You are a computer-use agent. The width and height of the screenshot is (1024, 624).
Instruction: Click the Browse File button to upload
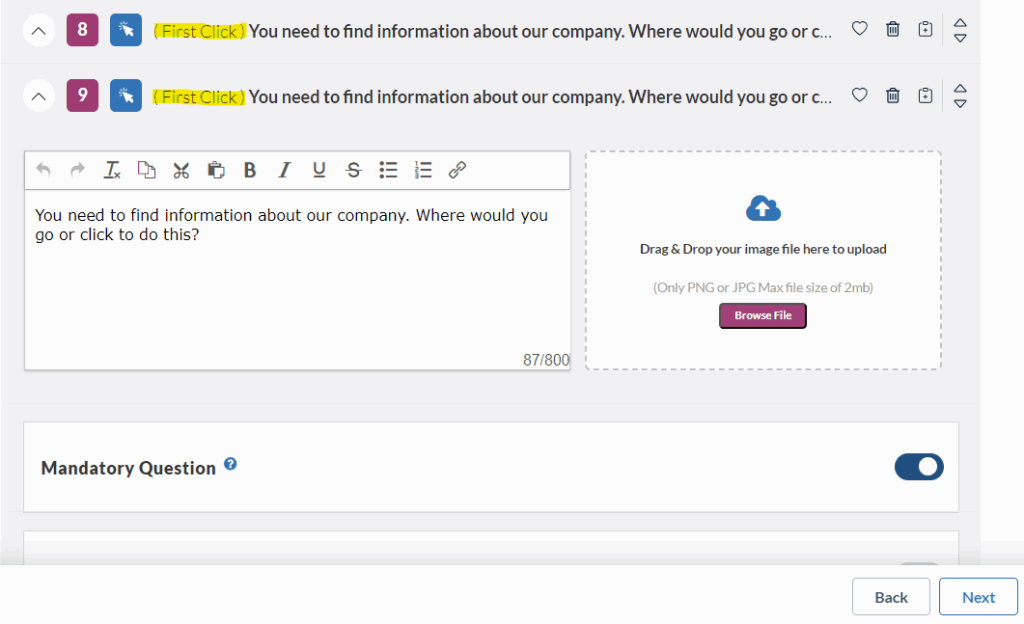[762, 315]
